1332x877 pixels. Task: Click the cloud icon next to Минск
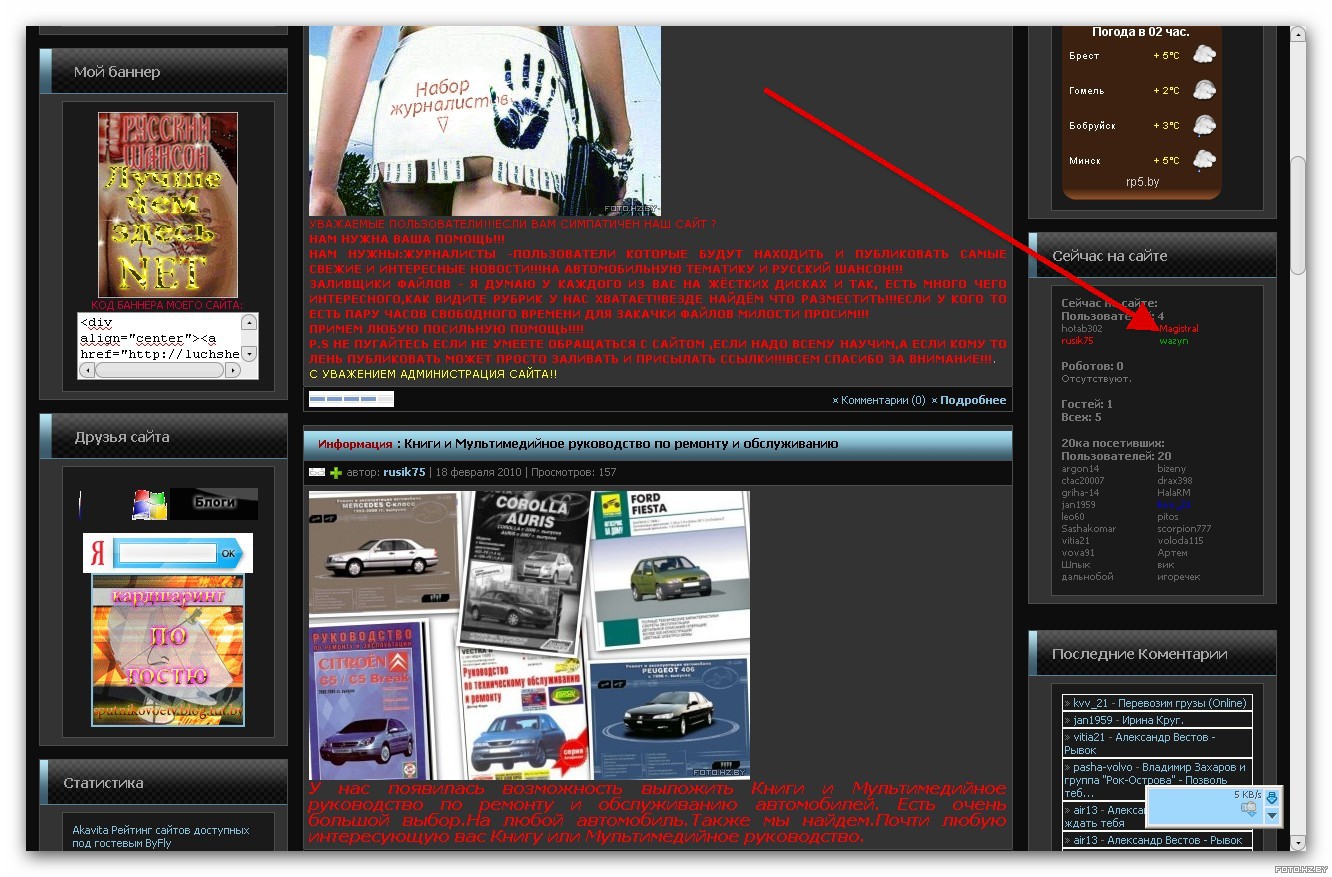click(x=1204, y=160)
